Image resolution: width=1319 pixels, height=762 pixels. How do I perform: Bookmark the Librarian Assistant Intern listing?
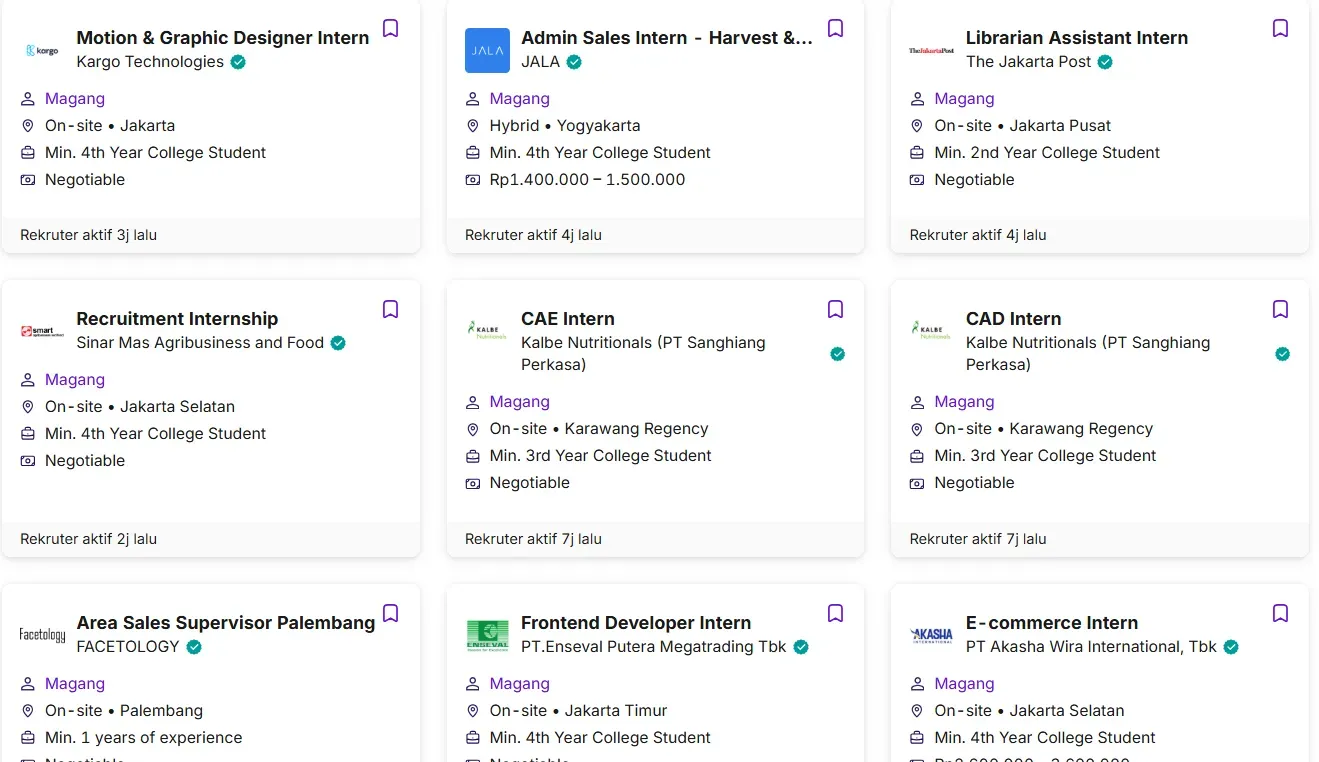pos(1280,28)
